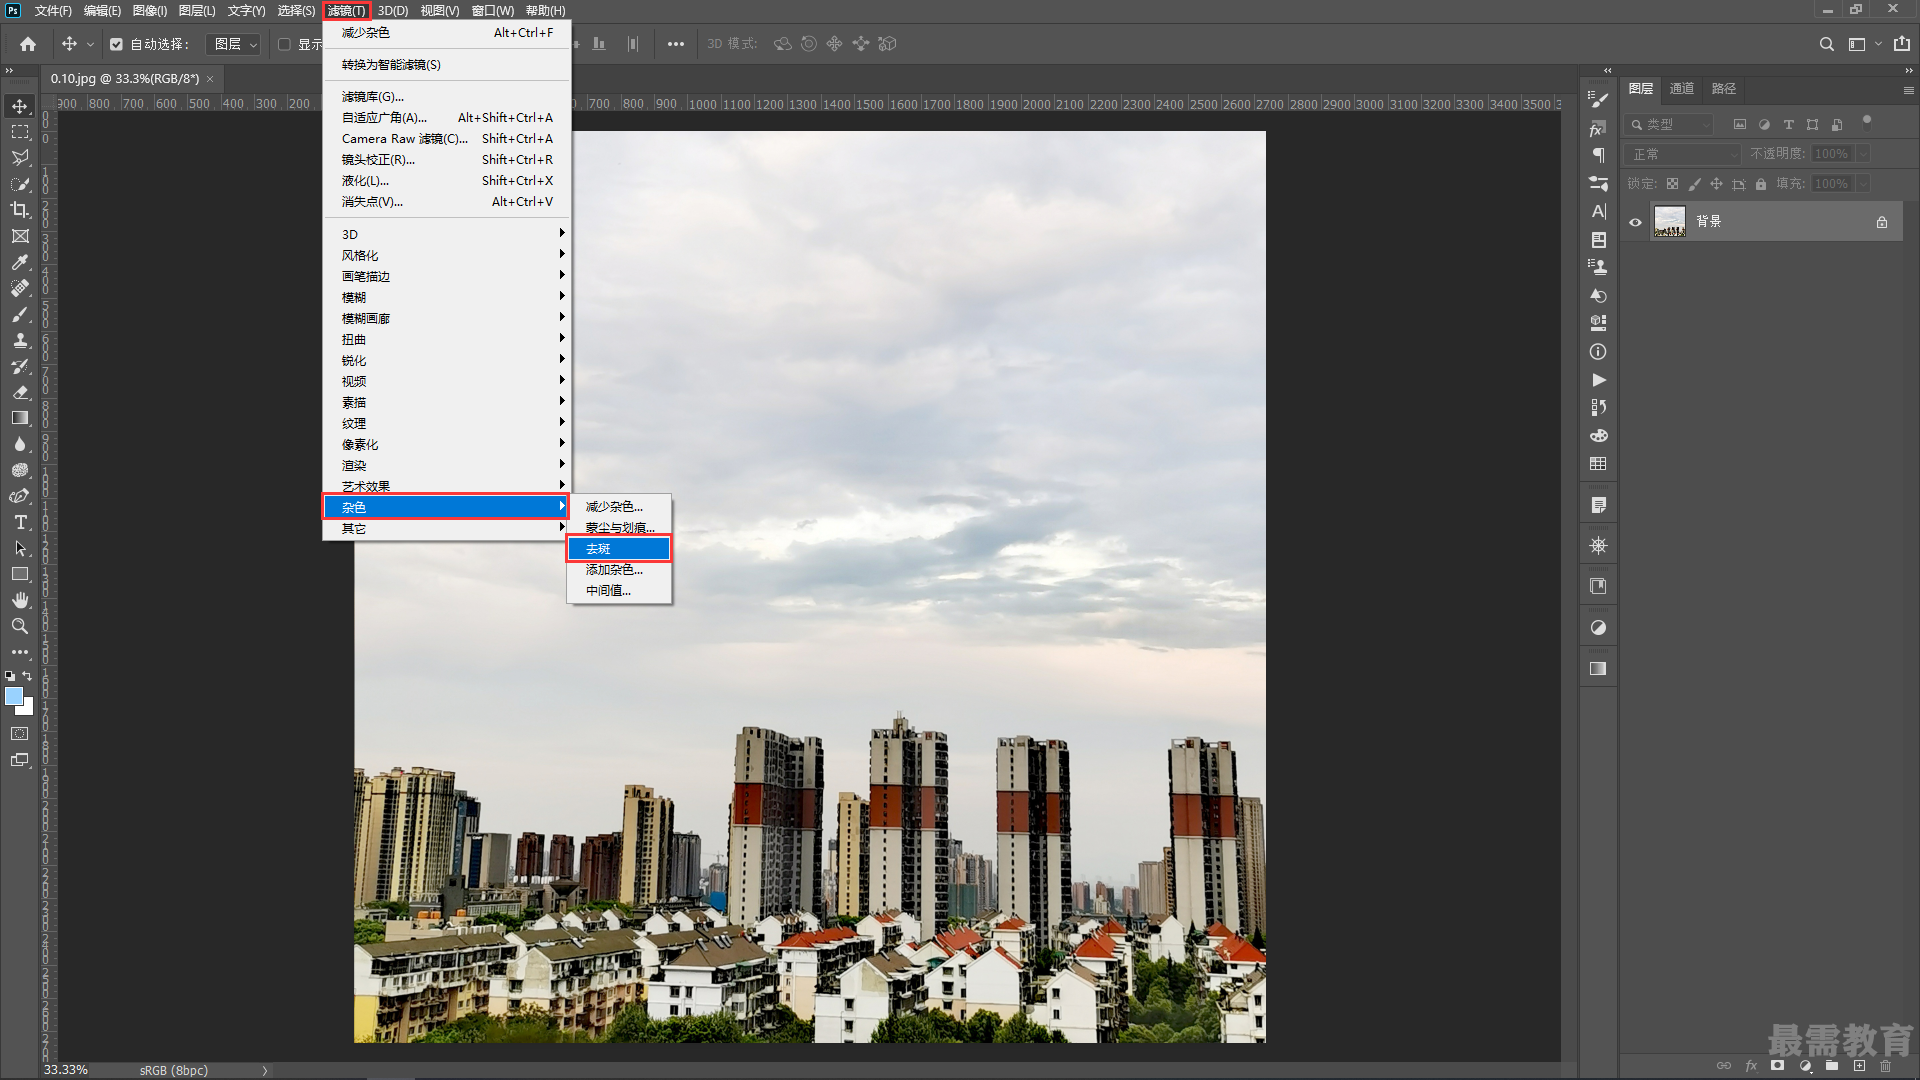
Task: Select the Path Selection tool
Action: [20, 548]
